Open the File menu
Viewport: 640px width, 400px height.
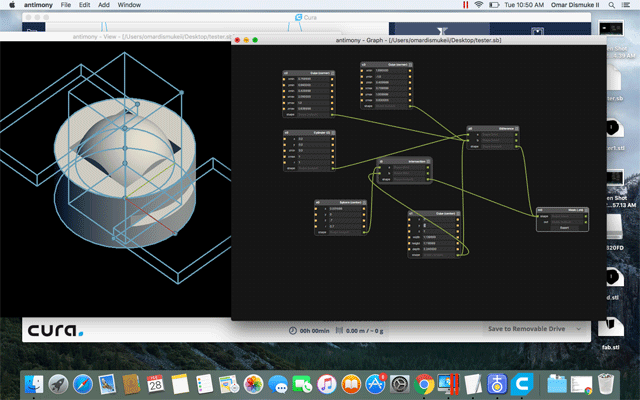tap(66, 5)
